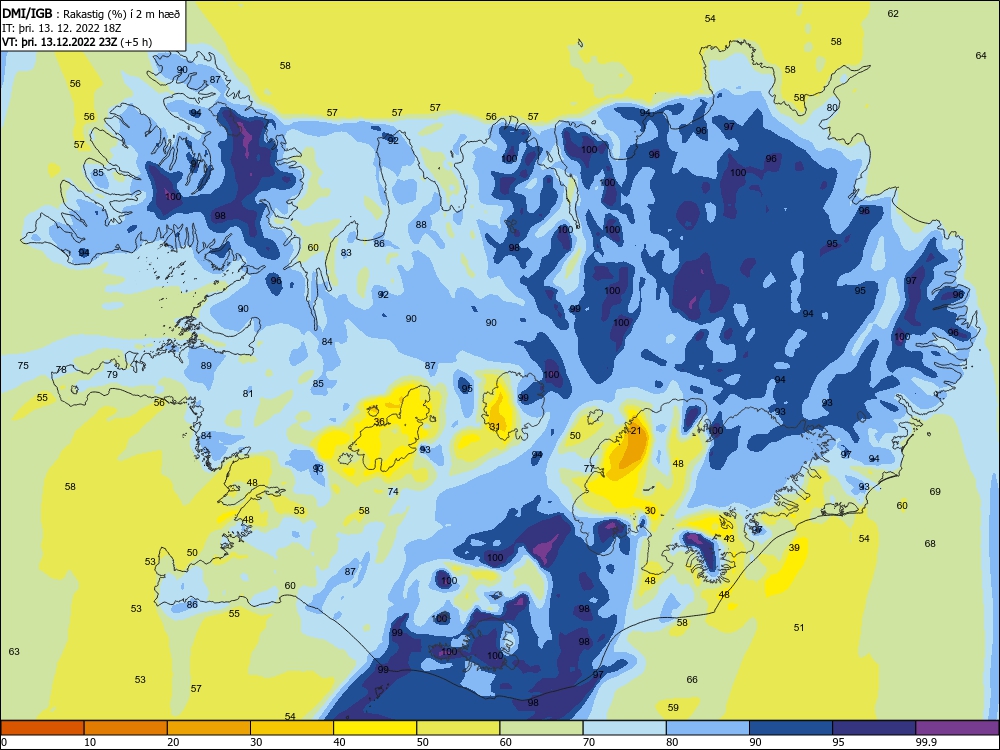Select the 10–20 orange legend swatch

click(x=126, y=728)
